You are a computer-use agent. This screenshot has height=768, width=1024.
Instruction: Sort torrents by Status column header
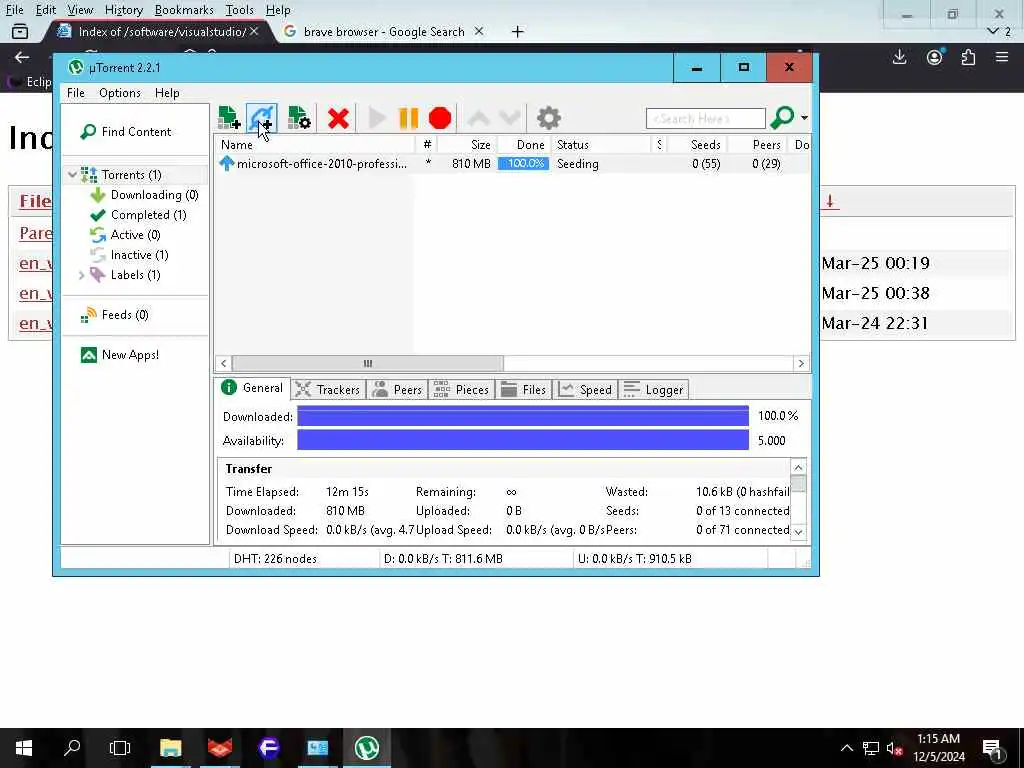pos(601,145)
